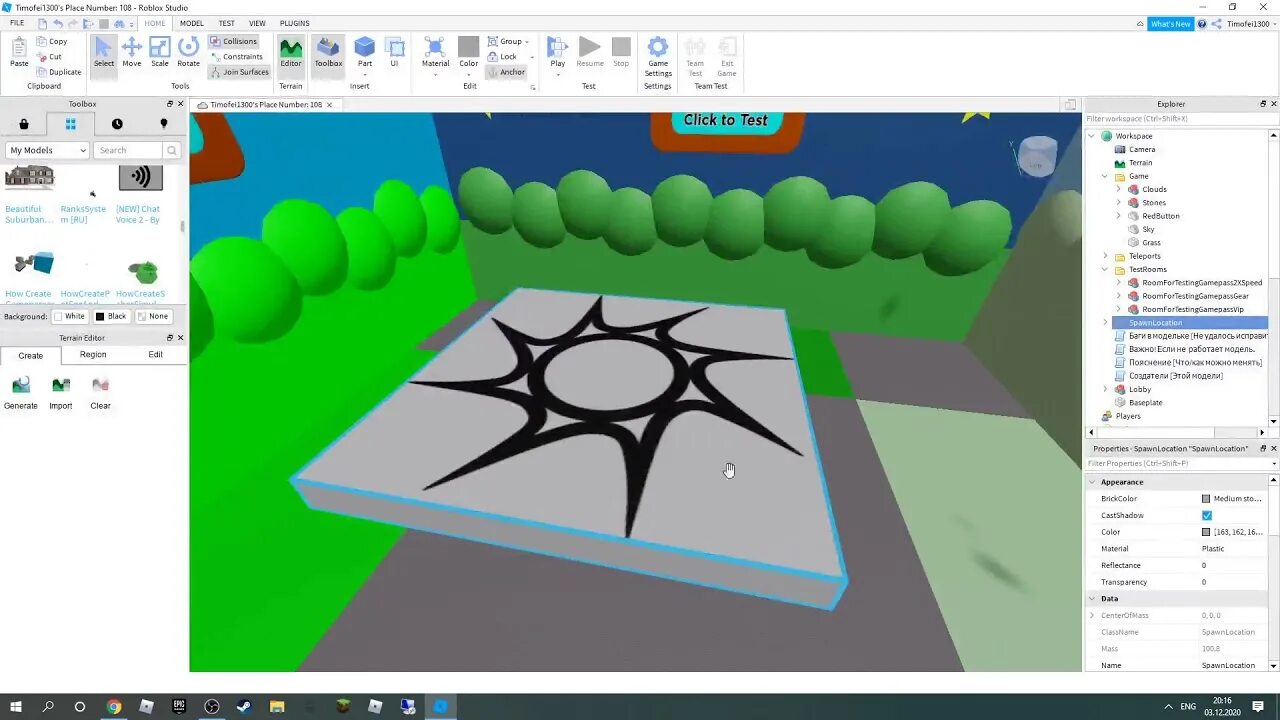This screenshot has height=720, width=1280.
Task: Toggle Join Surfaces option
Action: point(239,72)
